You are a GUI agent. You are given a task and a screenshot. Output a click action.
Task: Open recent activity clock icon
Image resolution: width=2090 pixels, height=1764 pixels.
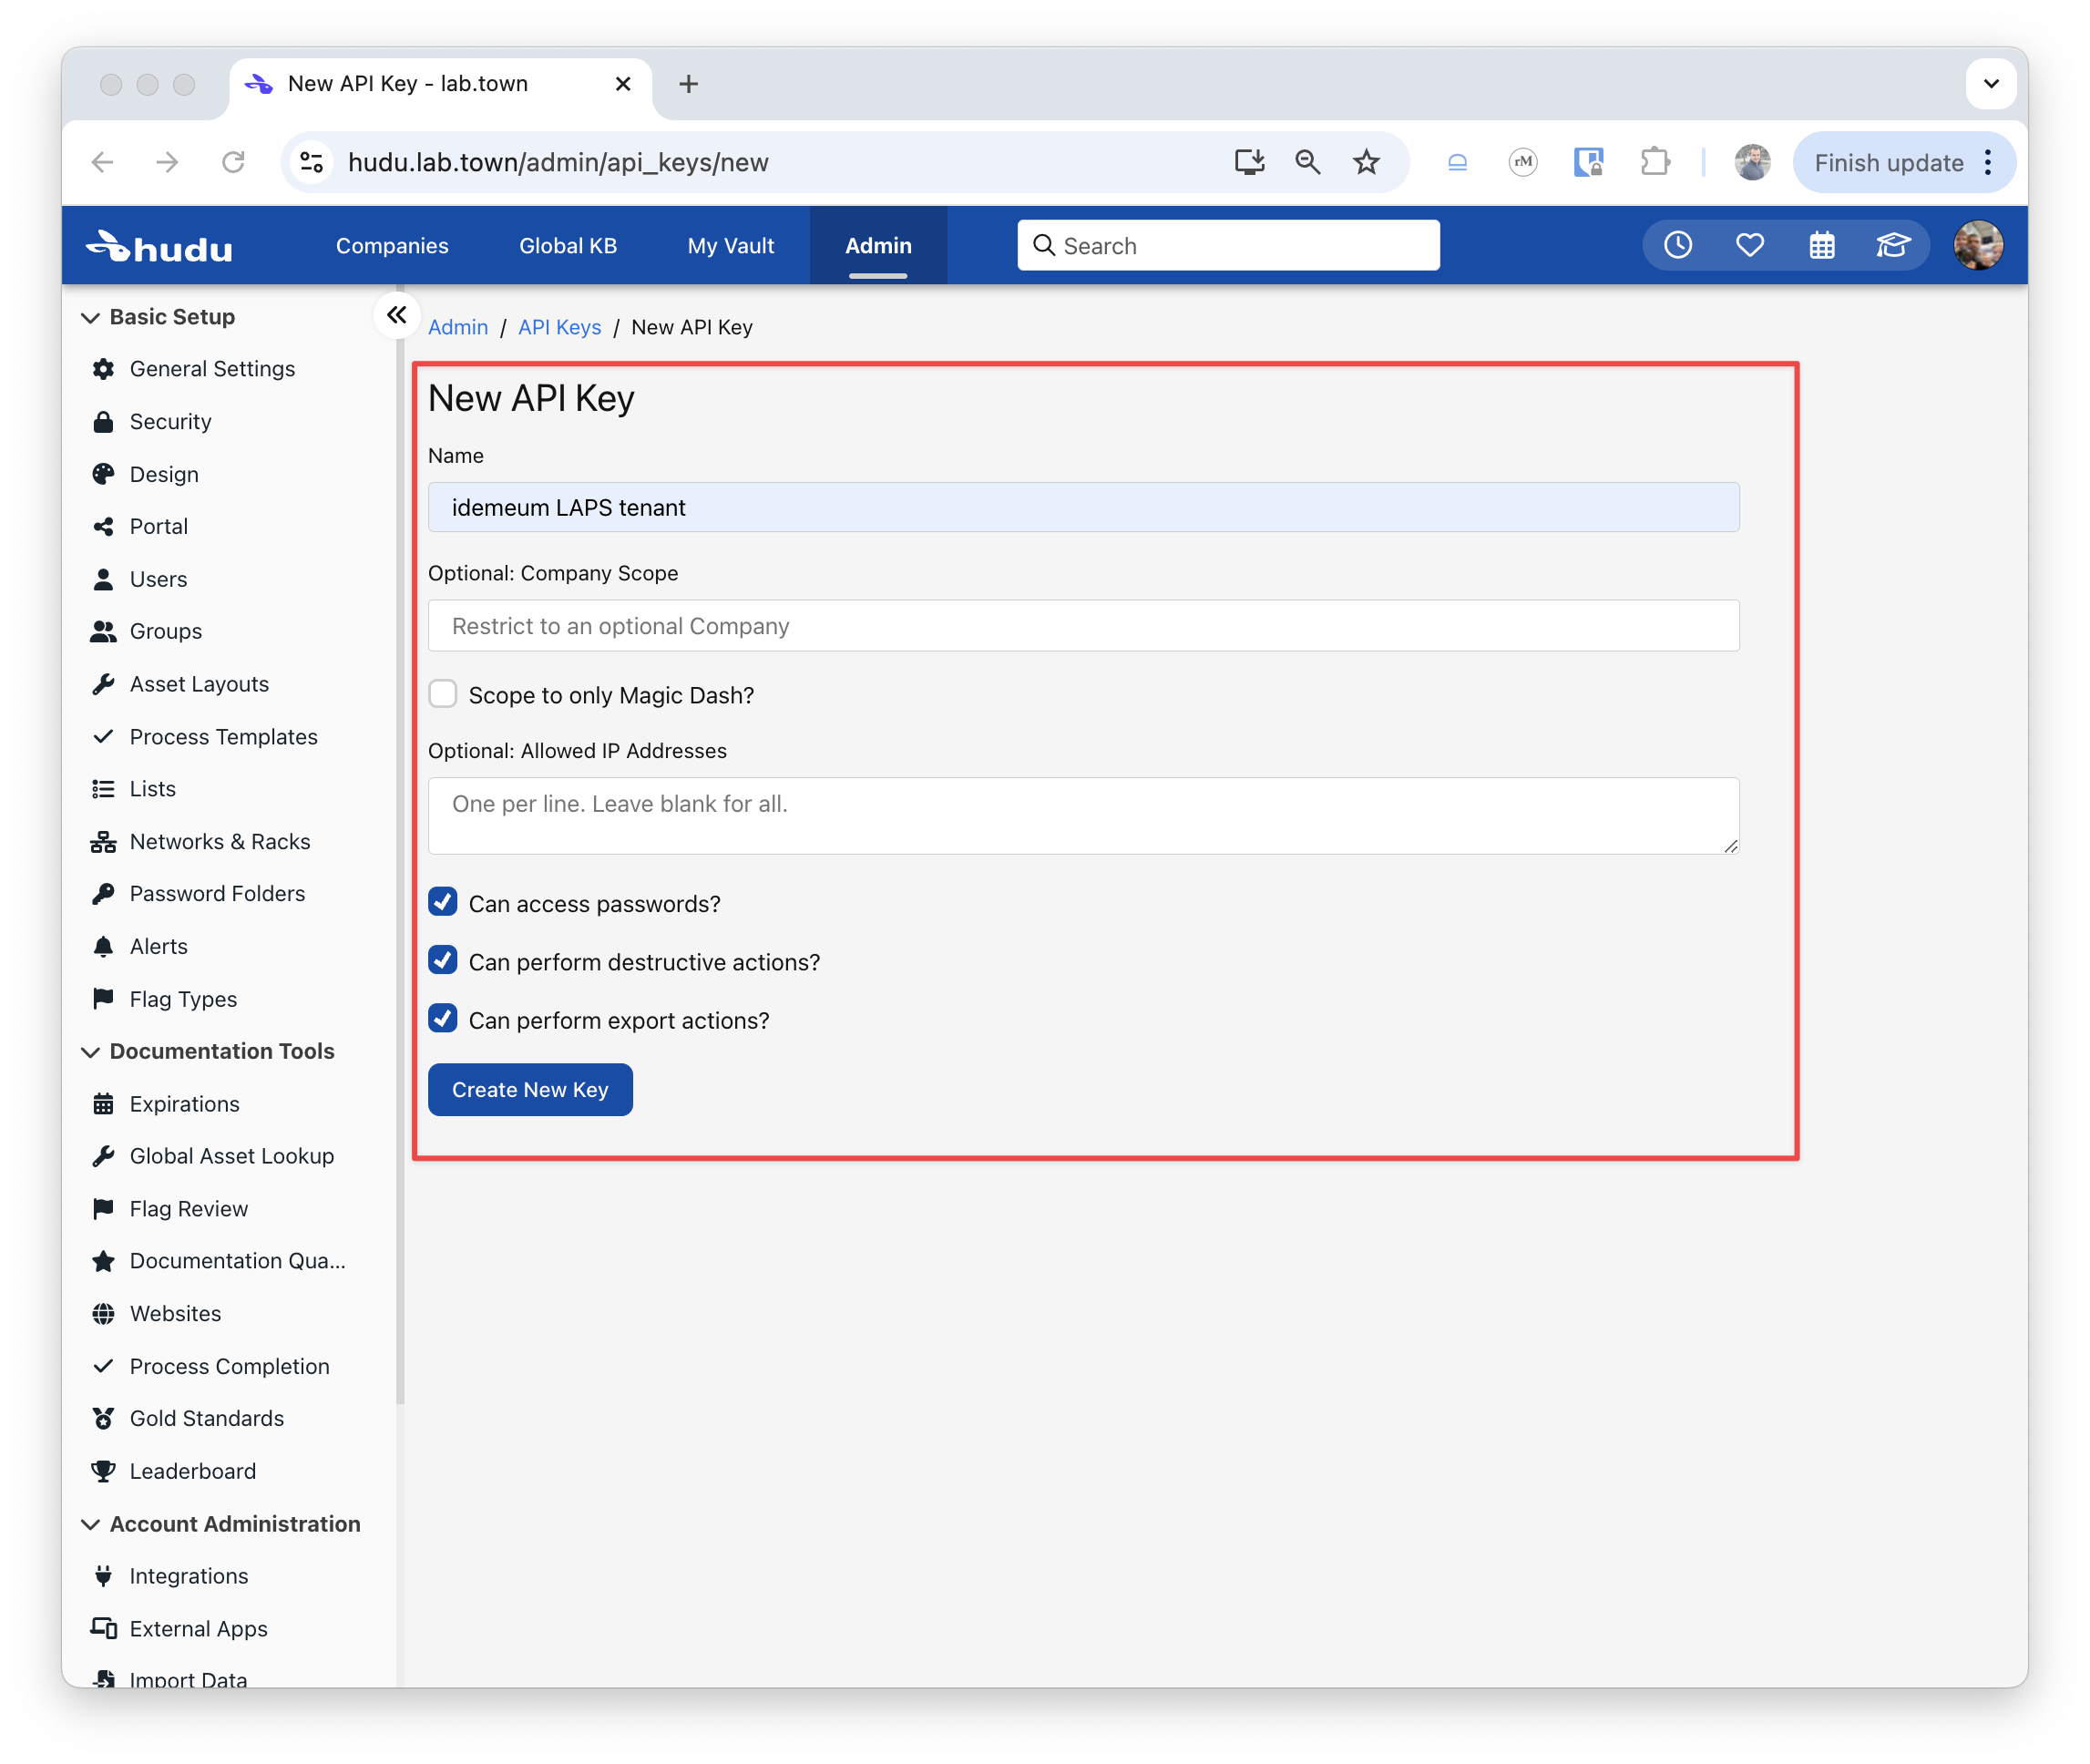(x=1677, y=245)
